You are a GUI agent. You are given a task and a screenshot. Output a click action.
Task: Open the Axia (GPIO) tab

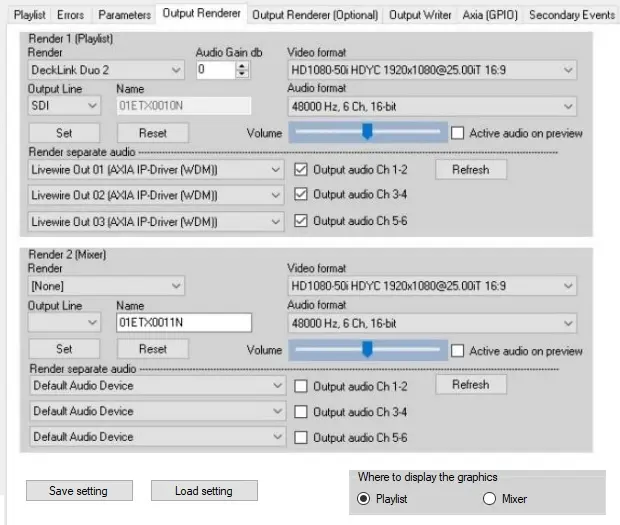click(491, 15)
